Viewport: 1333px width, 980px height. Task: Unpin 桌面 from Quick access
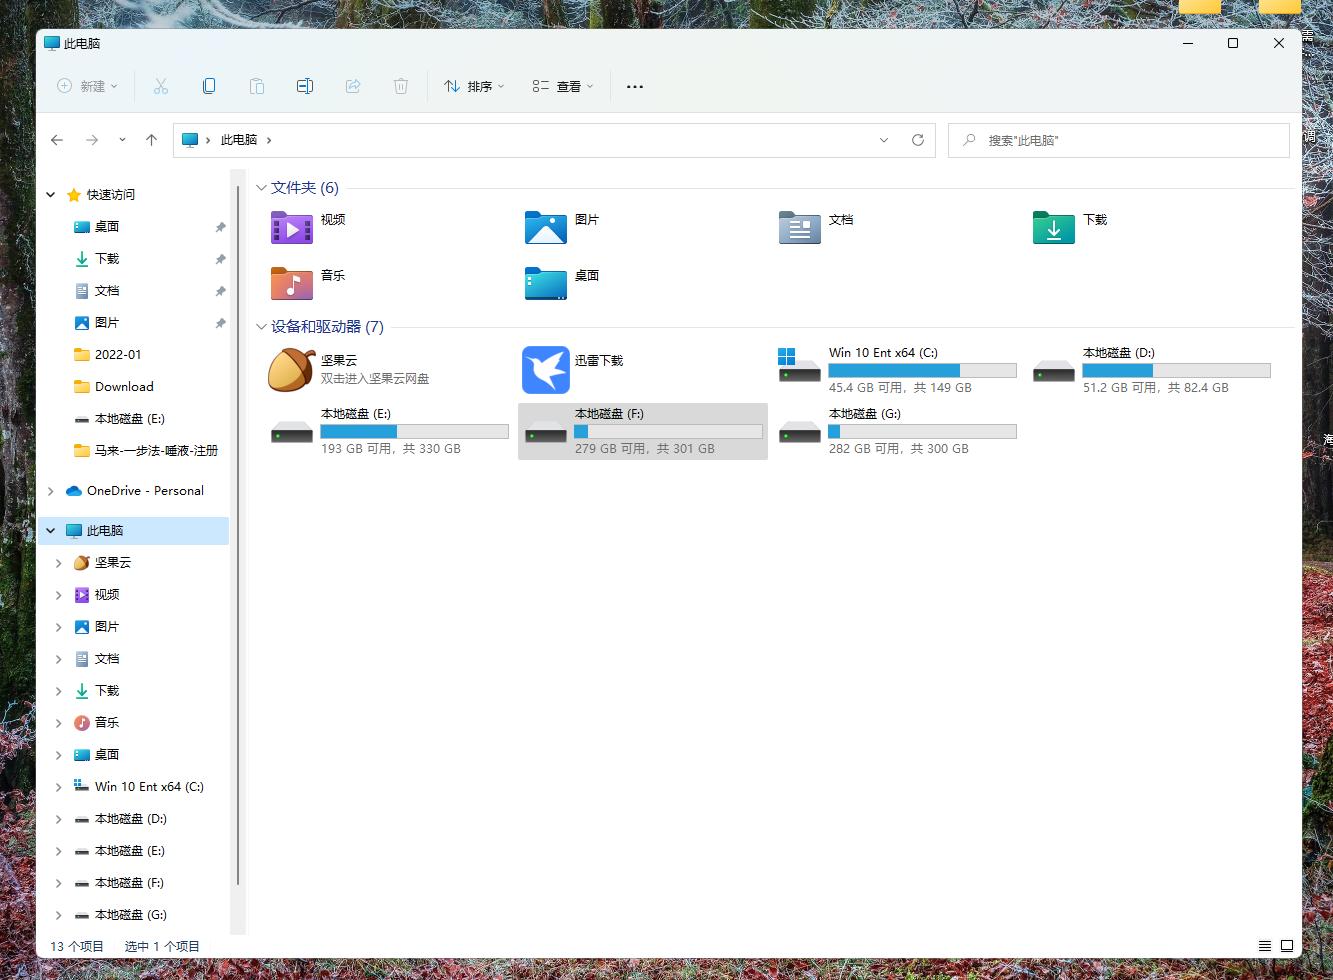point(220,227)
